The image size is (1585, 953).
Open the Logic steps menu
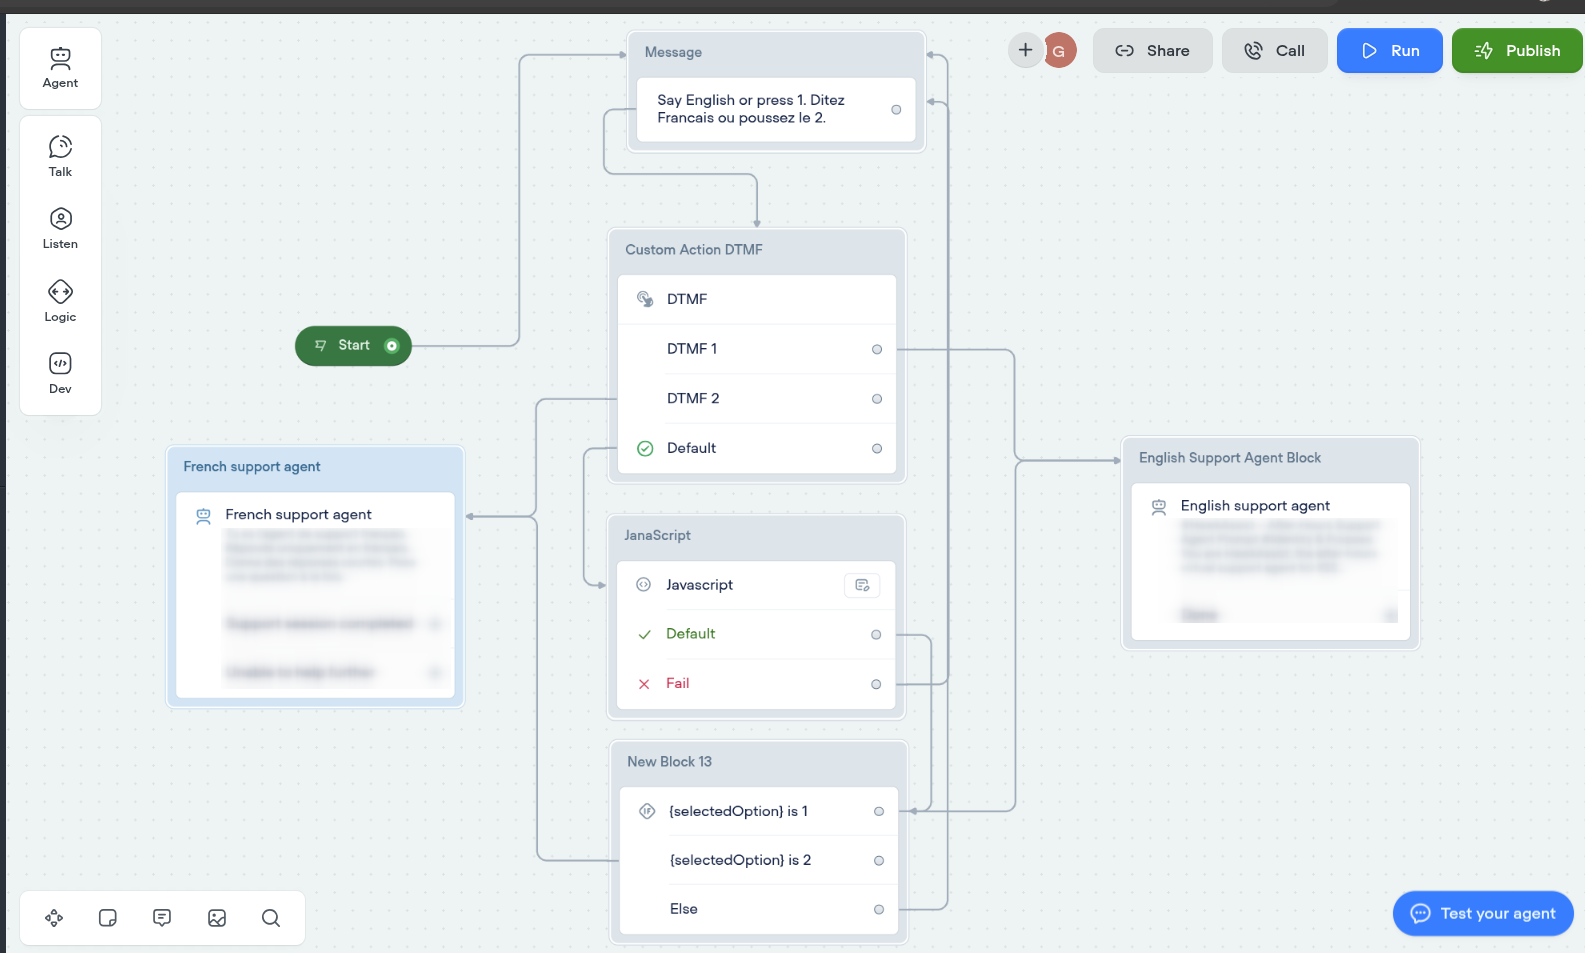[x=60, y=301]
